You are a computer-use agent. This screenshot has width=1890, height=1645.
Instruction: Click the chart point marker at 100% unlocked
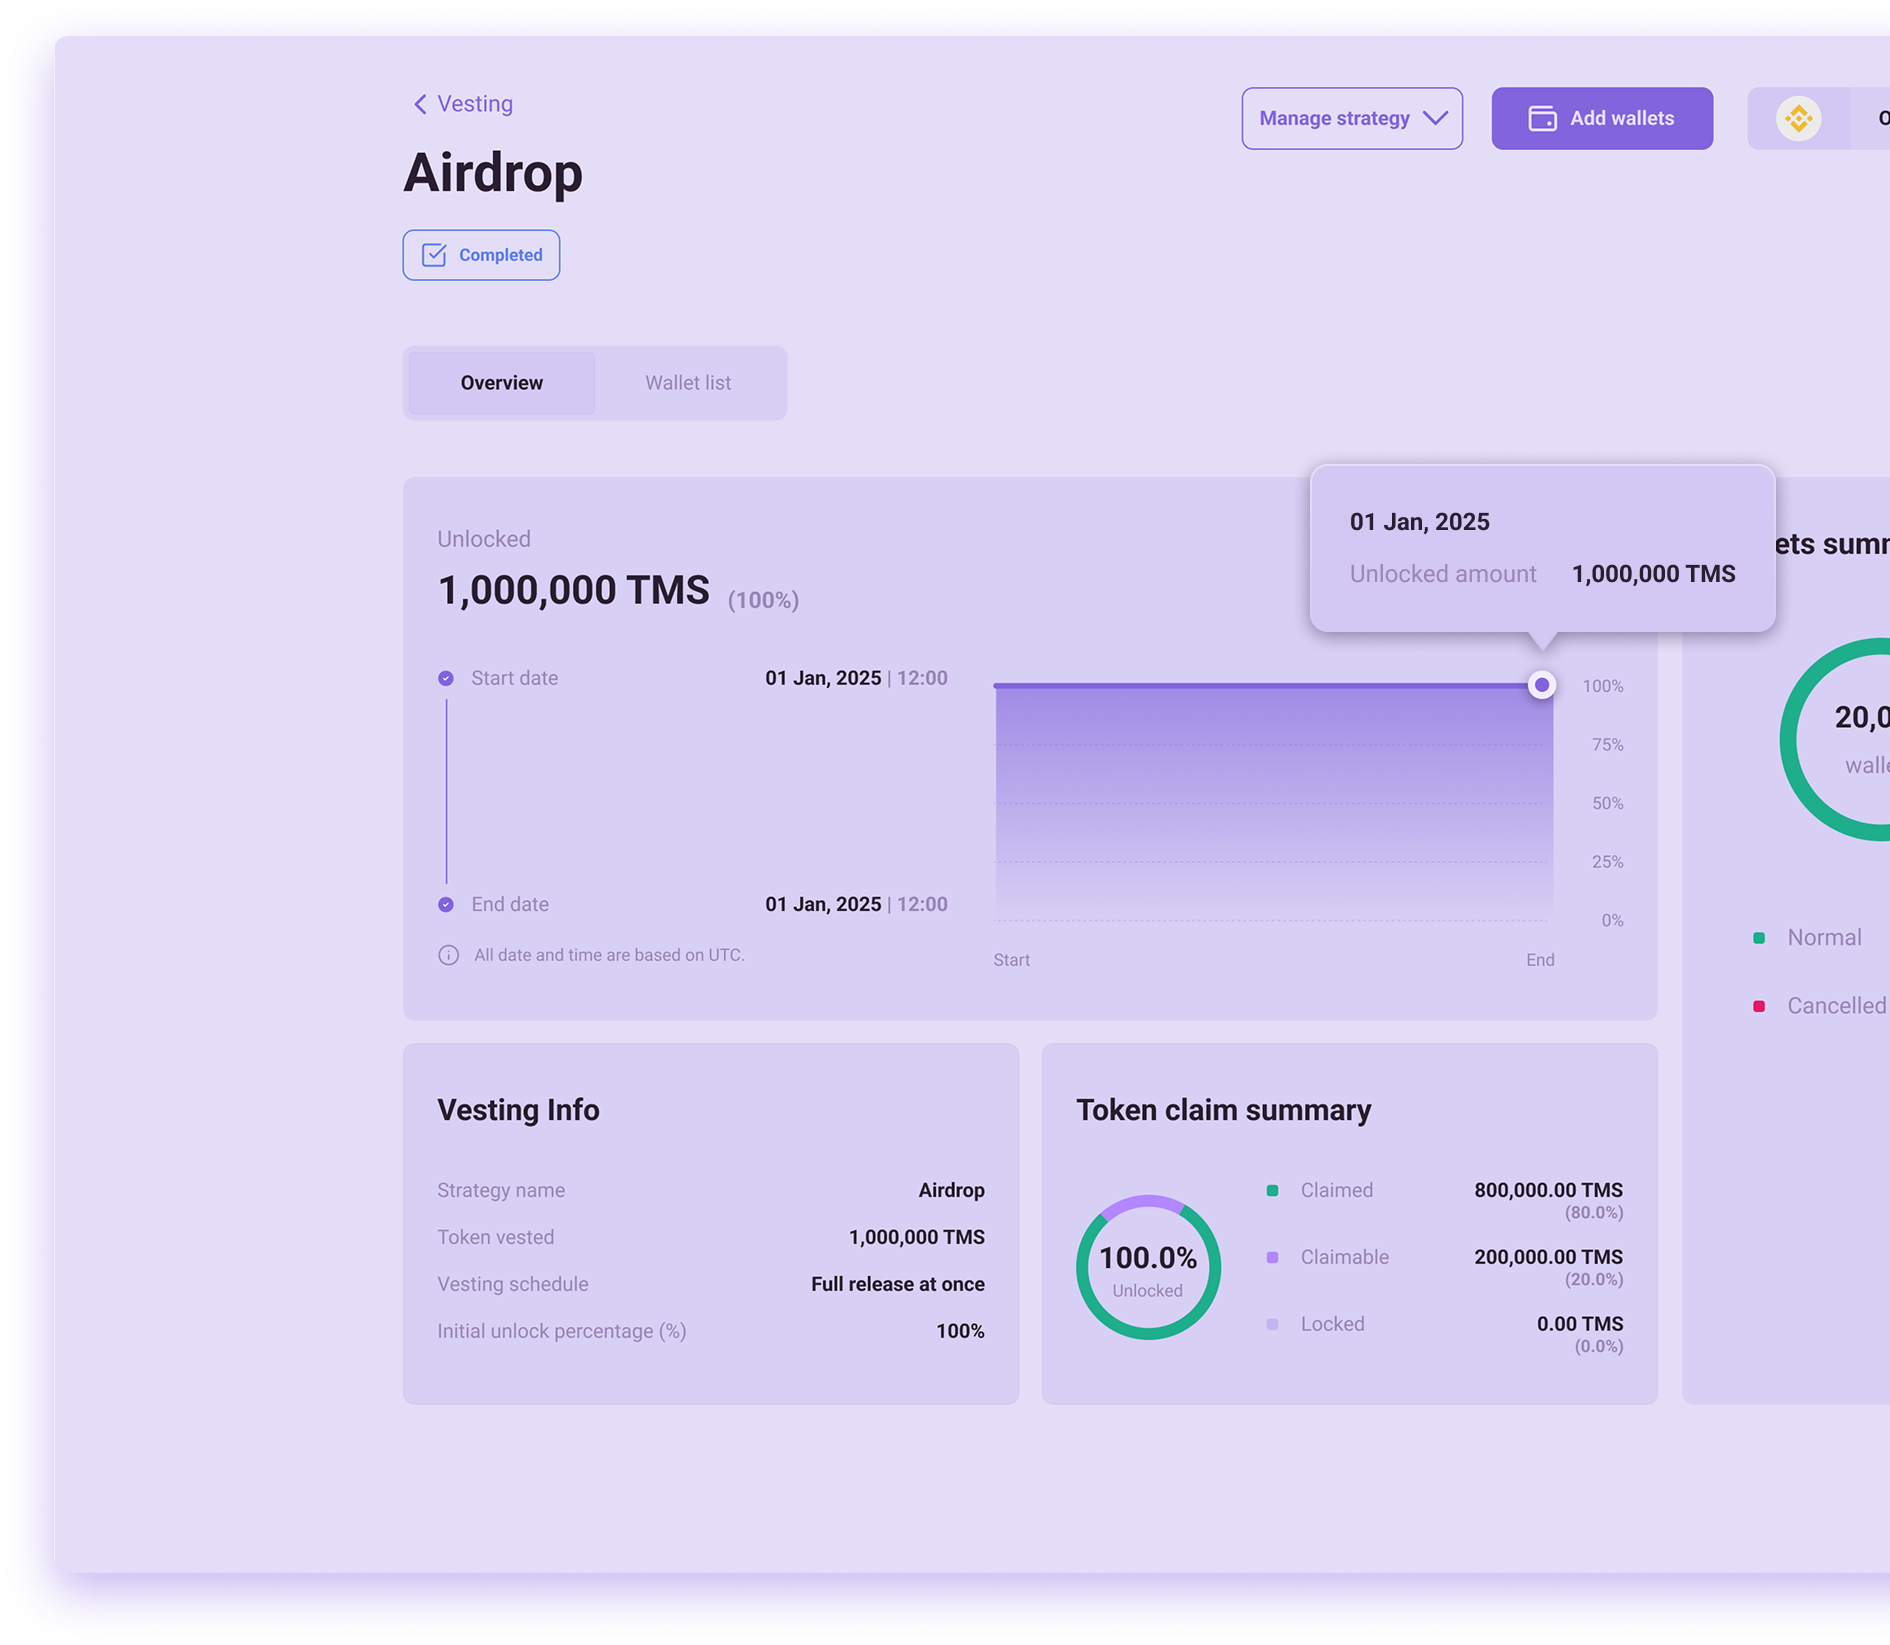pyautogui.click(x=1541, y=685)
